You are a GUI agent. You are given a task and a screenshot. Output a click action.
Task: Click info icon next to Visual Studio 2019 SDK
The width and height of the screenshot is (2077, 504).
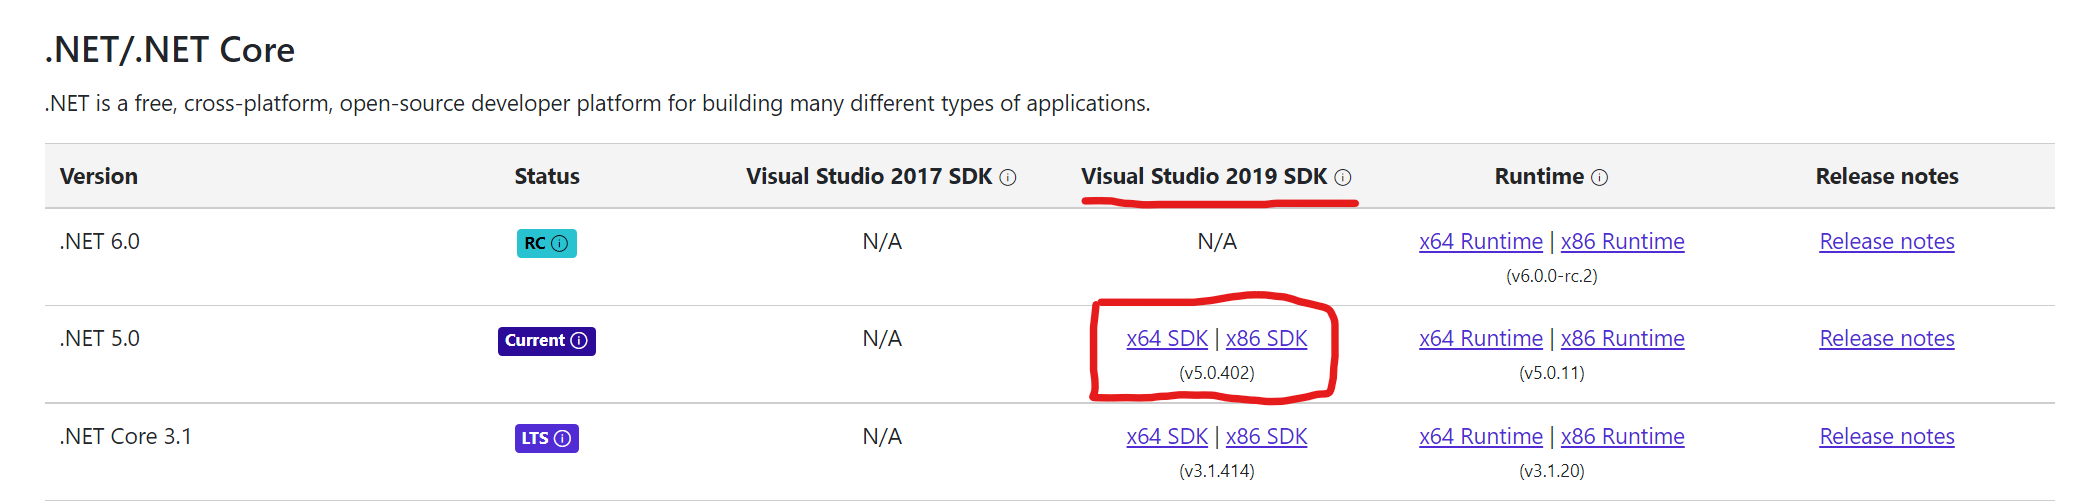[1343, 177]
